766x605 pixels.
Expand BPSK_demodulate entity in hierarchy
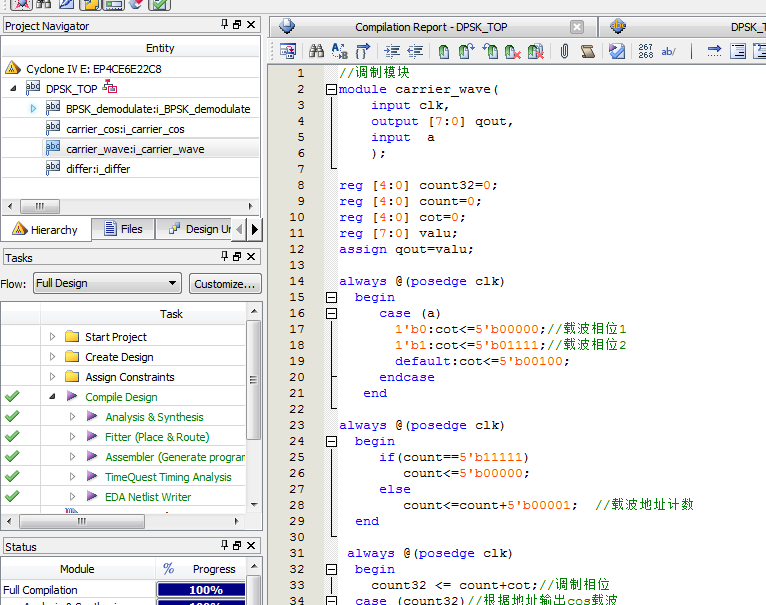pos(33,108)
